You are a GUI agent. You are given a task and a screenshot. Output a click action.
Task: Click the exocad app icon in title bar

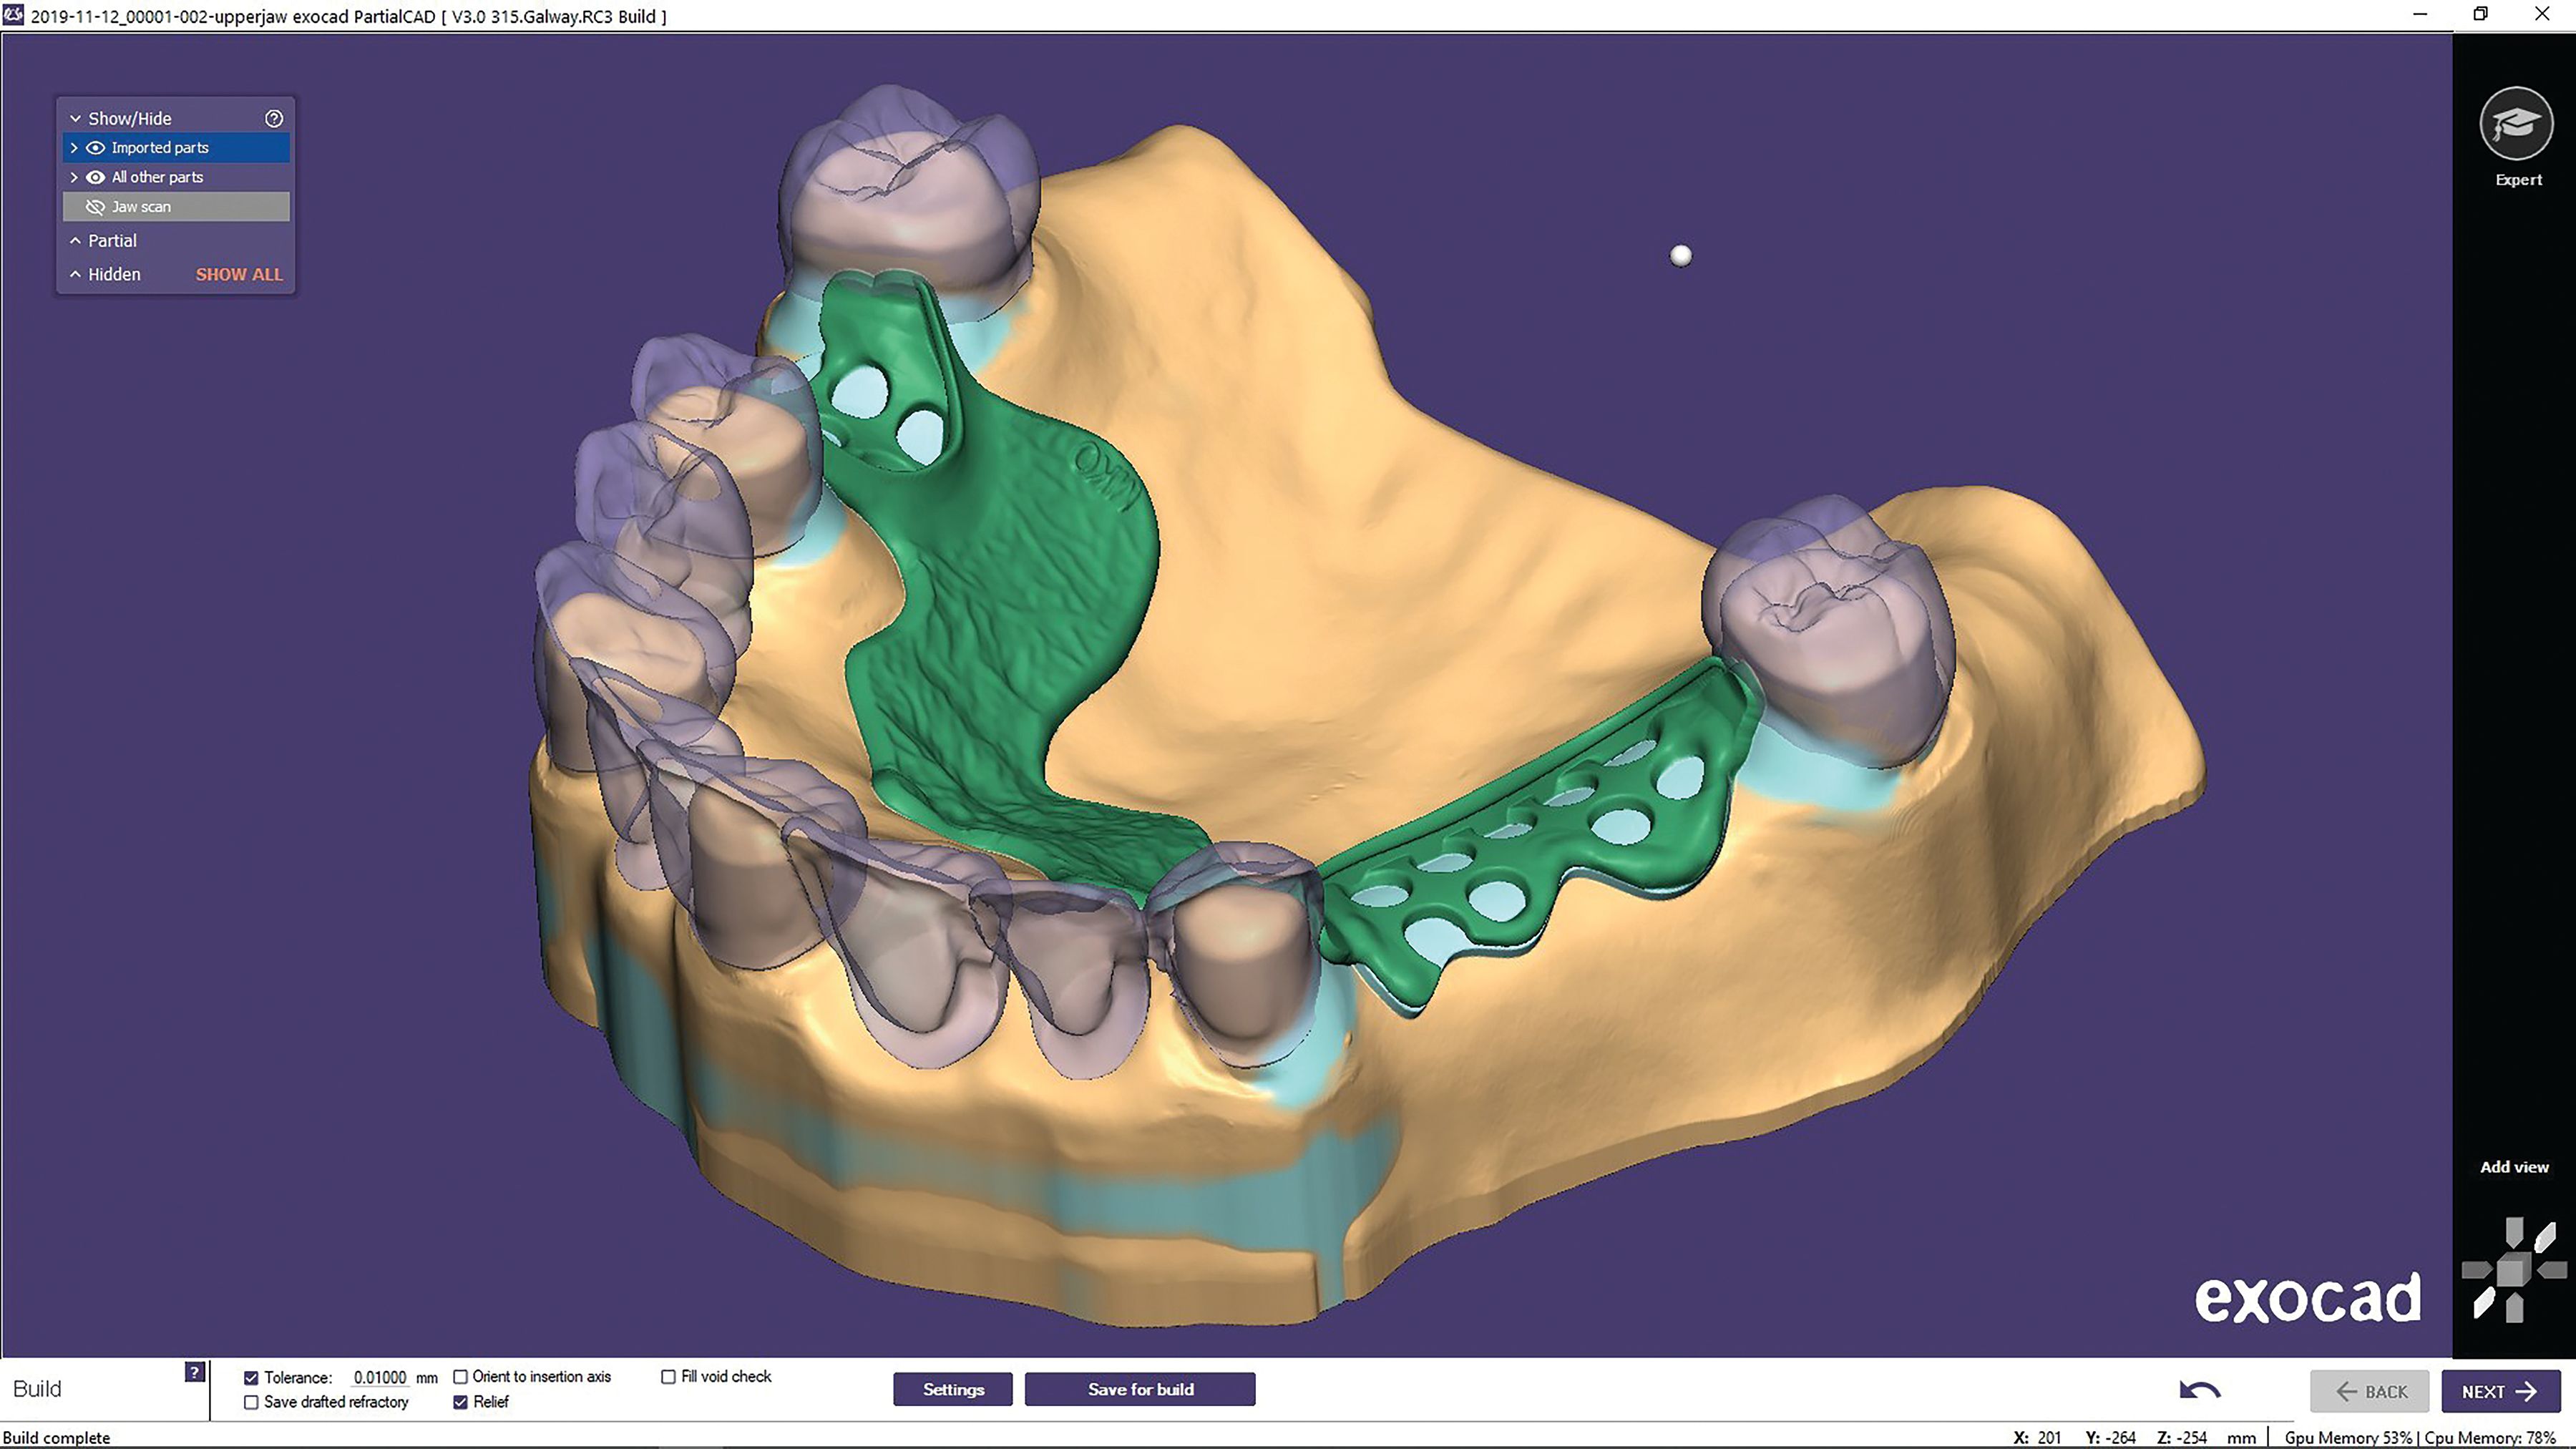pyautogui.click(x=13, y=15)
